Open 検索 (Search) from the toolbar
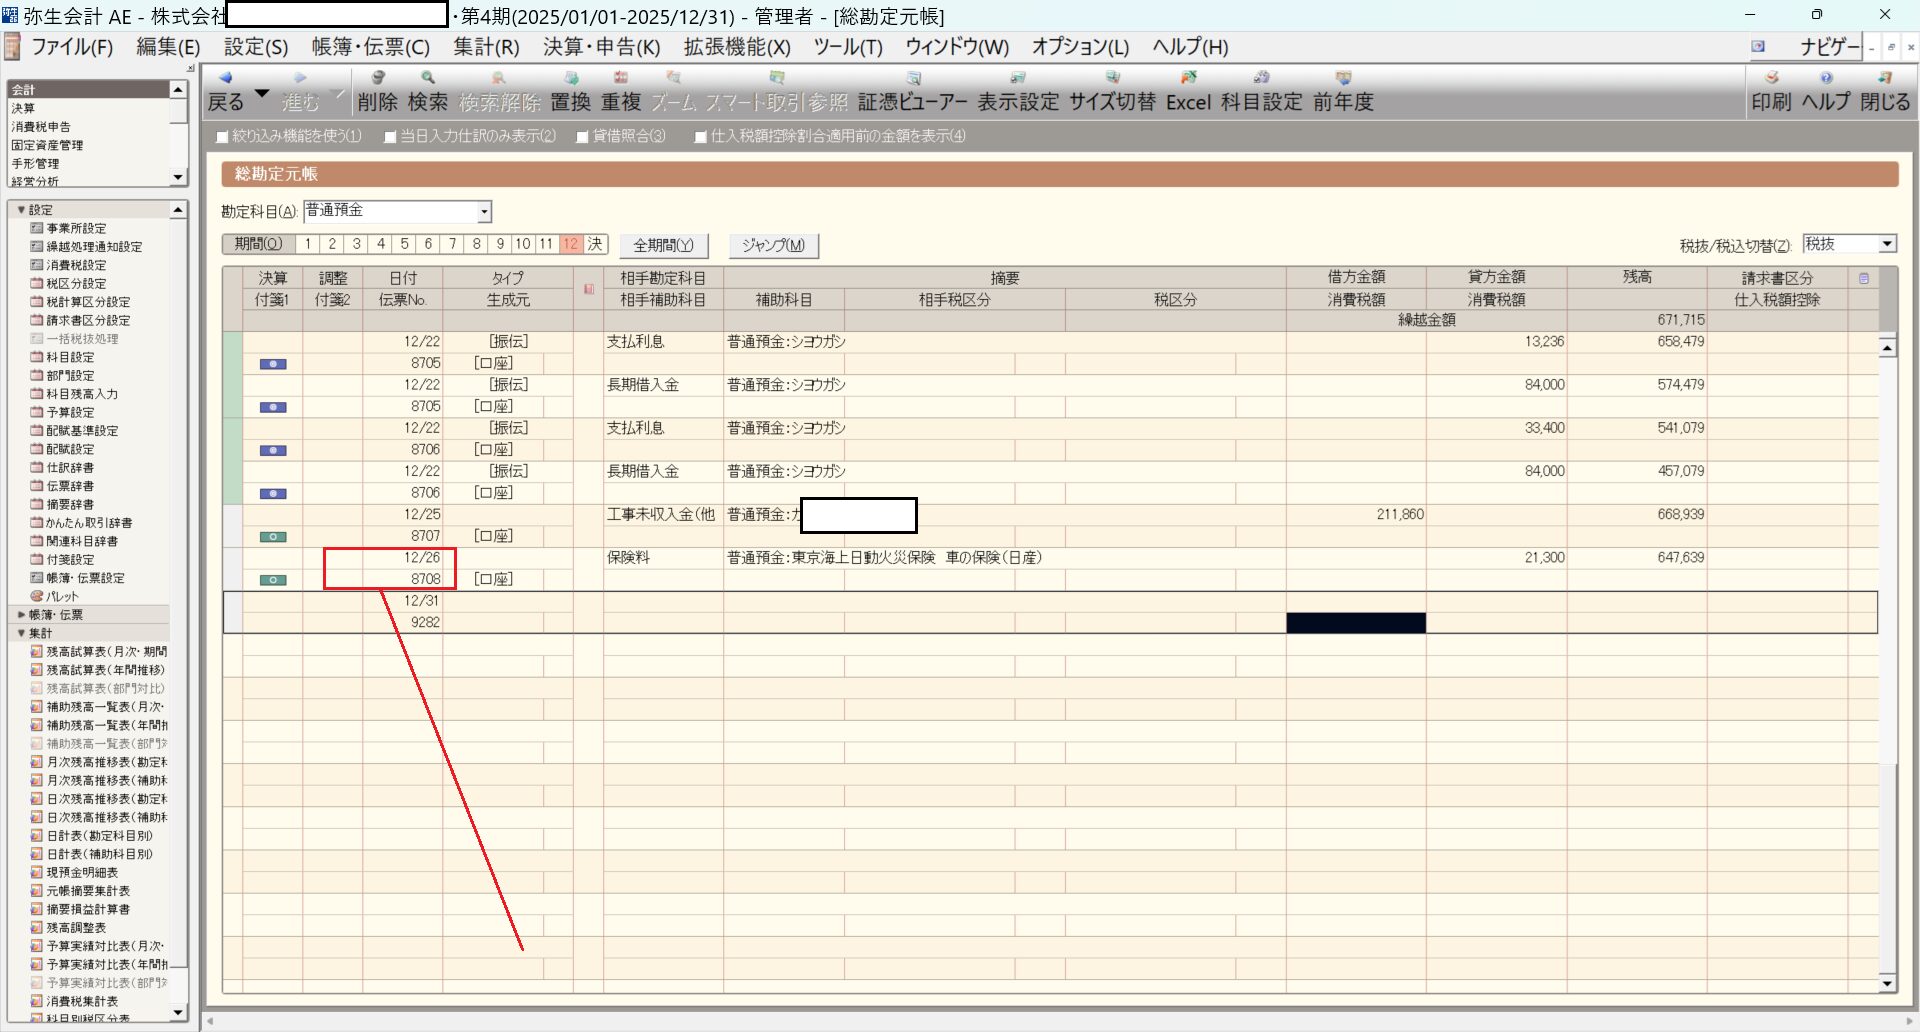 428,90
